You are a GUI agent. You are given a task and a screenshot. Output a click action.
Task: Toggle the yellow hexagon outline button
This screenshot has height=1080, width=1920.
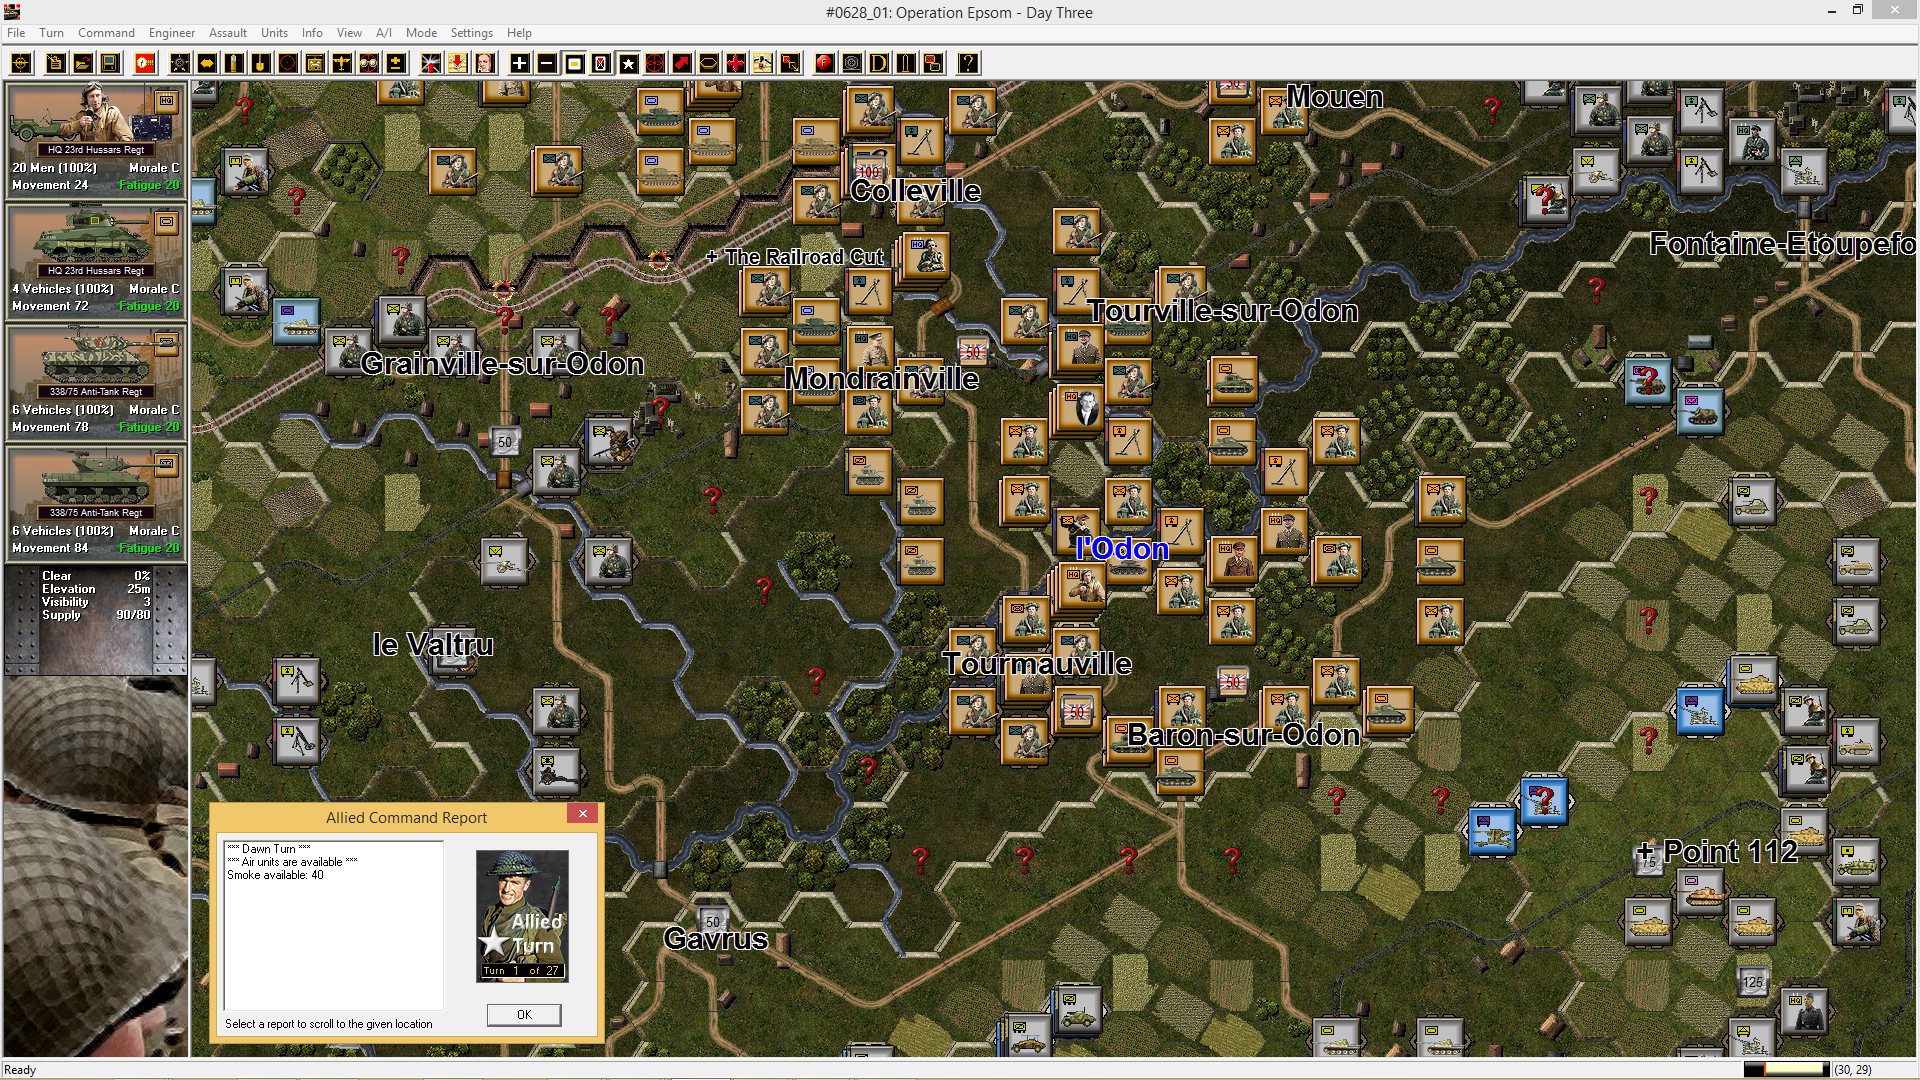[709, 63]
